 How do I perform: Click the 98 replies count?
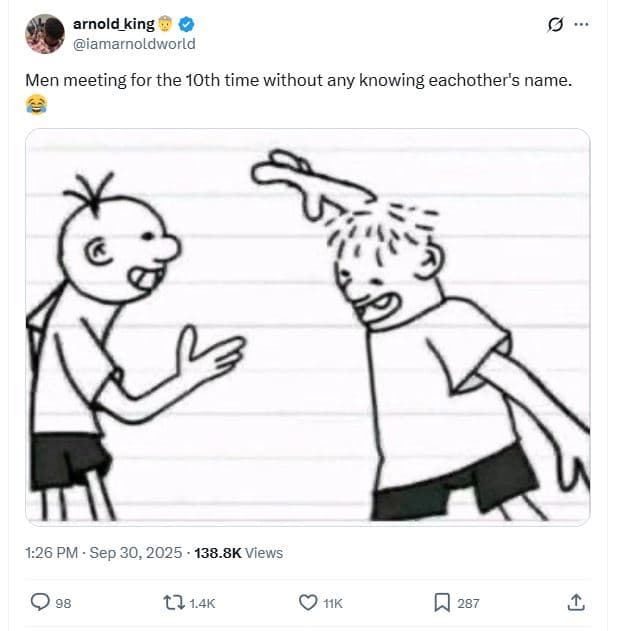pyautogui.click(x=62, y=603)
